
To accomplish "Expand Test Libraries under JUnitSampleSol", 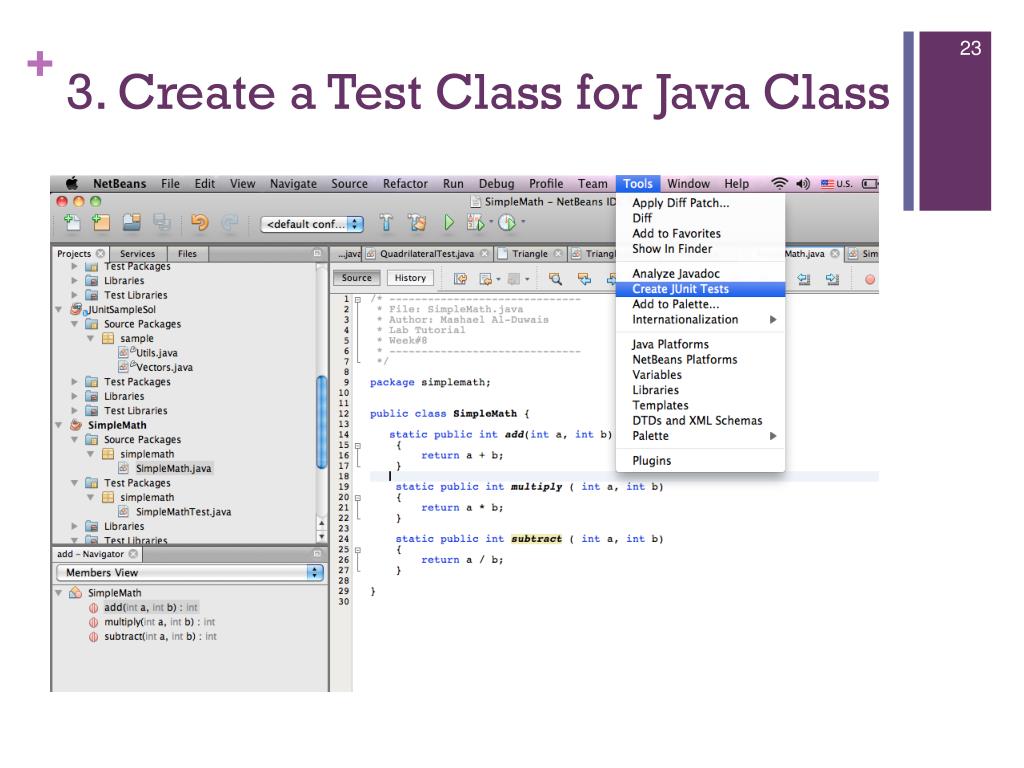I will [x=74, y=411].
